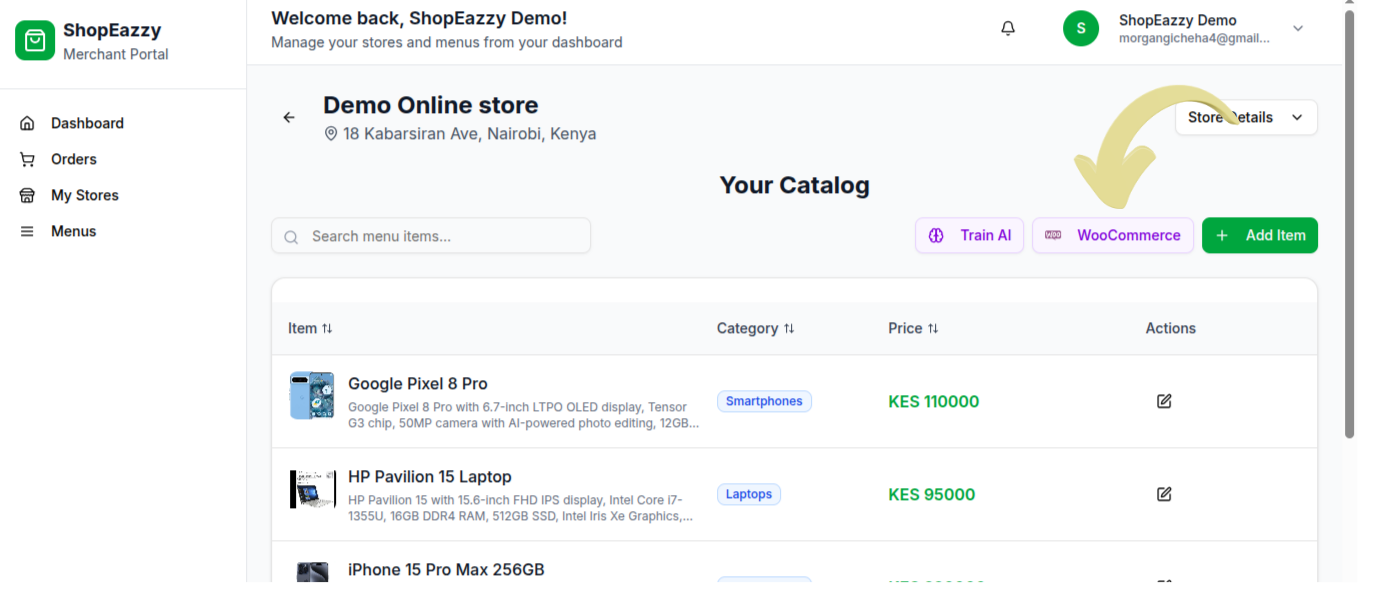
Task: Click the magnifier icon in the search box
Action: 291,237
